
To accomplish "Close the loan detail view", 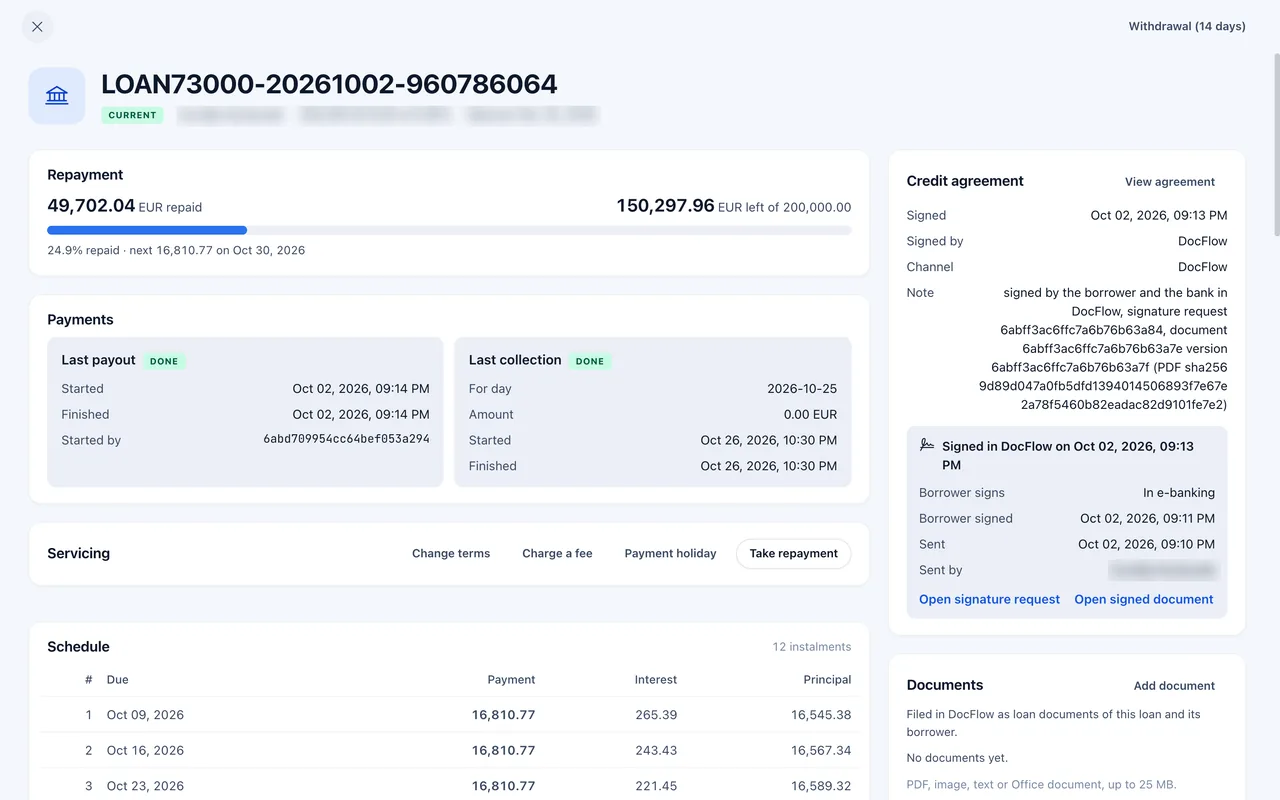I will [37, 27].
